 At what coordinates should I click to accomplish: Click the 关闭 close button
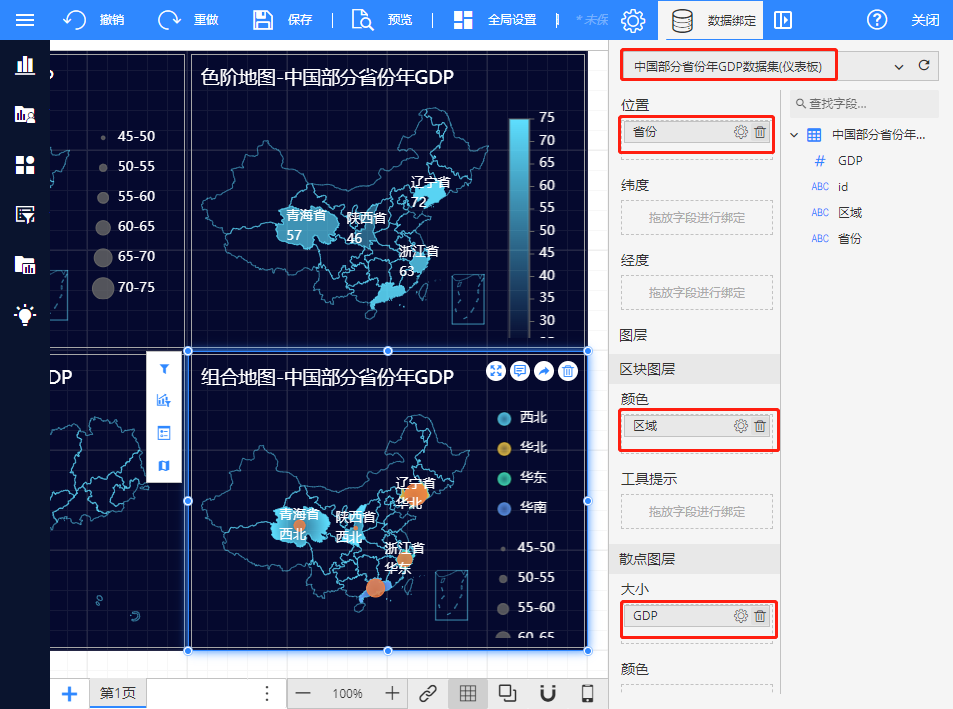tap(925, 20)
